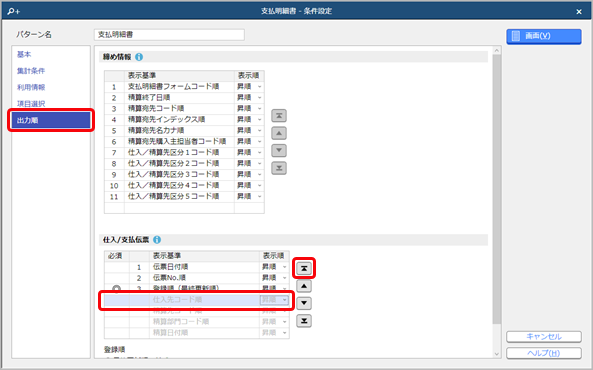Select row 仕入/精算先区分3コード順
This screenshot has width=593, height=370.
point(184,174)
